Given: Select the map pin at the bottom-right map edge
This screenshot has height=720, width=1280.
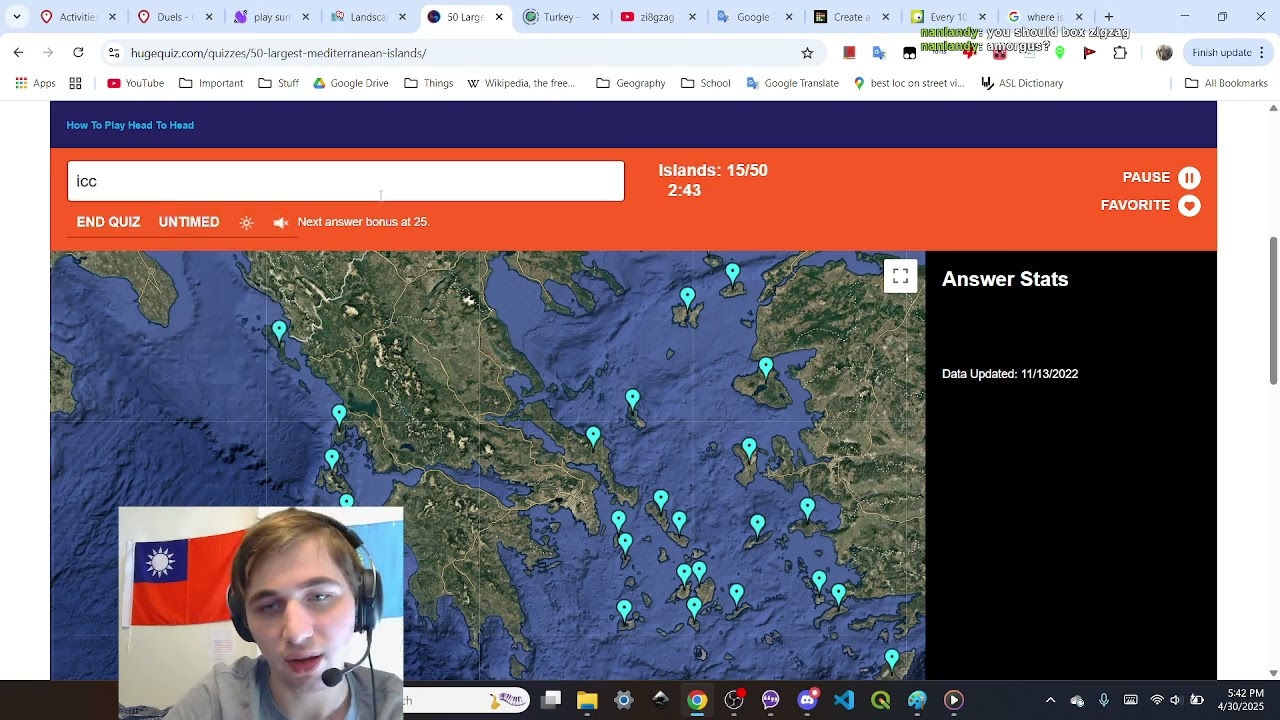Looking at the screenshot, I should (892, 659).
